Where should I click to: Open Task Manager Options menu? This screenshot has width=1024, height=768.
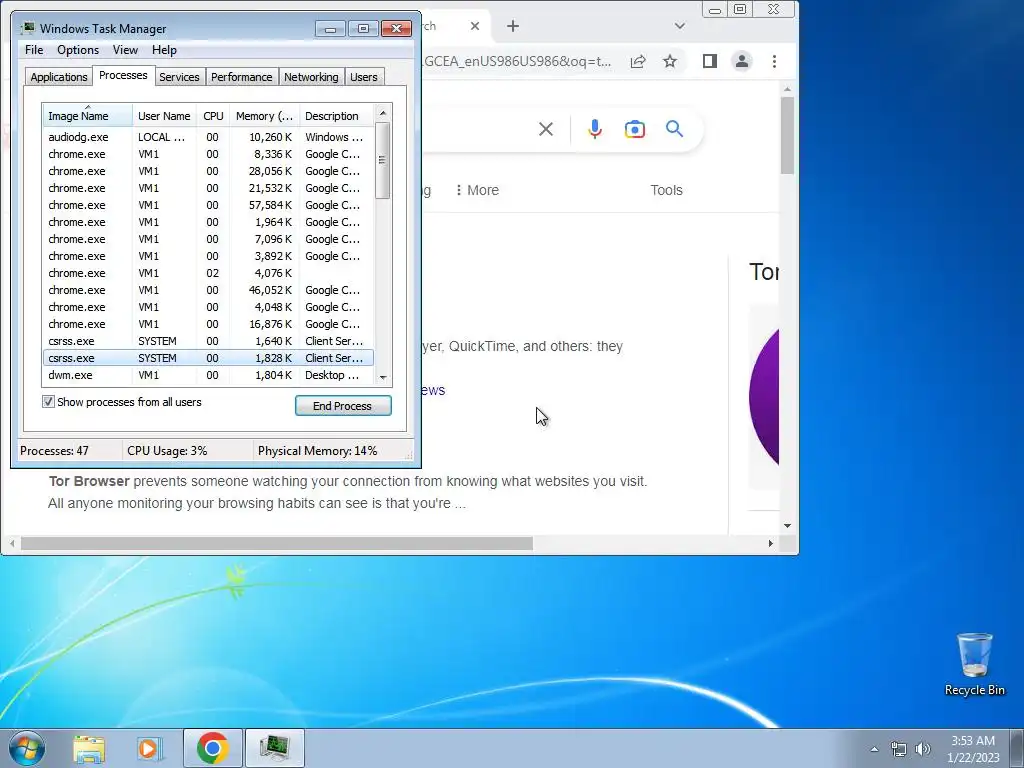click(78, 50)
